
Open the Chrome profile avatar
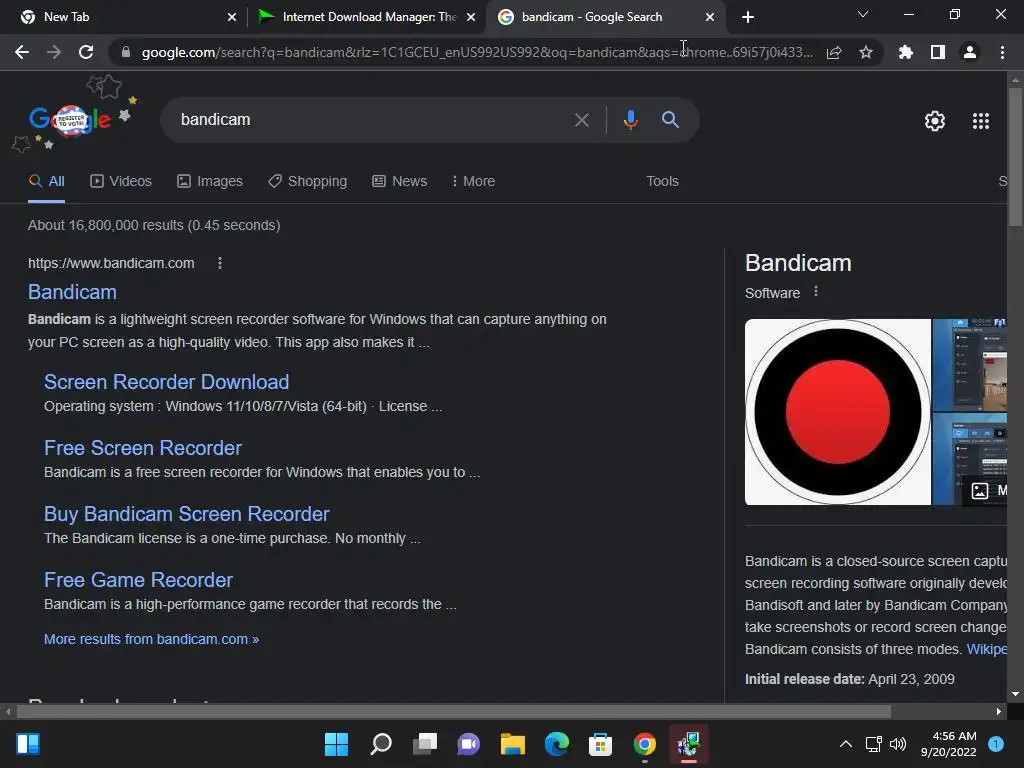coord(970,52)
